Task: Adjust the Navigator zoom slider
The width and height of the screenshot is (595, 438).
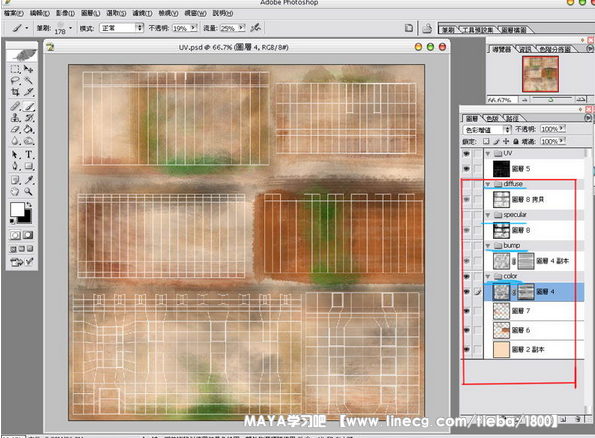Action: [x=551, y=99]
